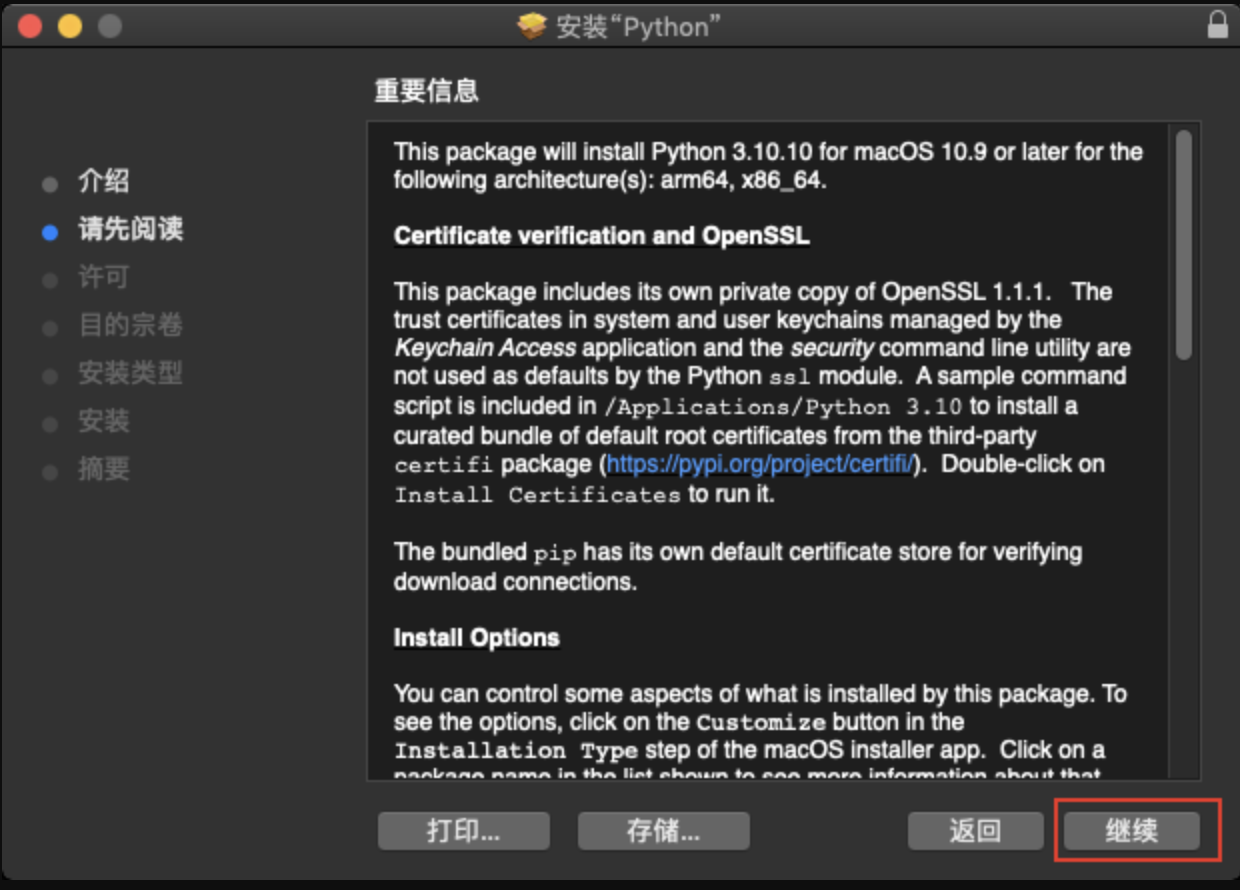Select the 安装类型 step in sidebar
This screenshot has height=890, width=1240.
[131, 374]
